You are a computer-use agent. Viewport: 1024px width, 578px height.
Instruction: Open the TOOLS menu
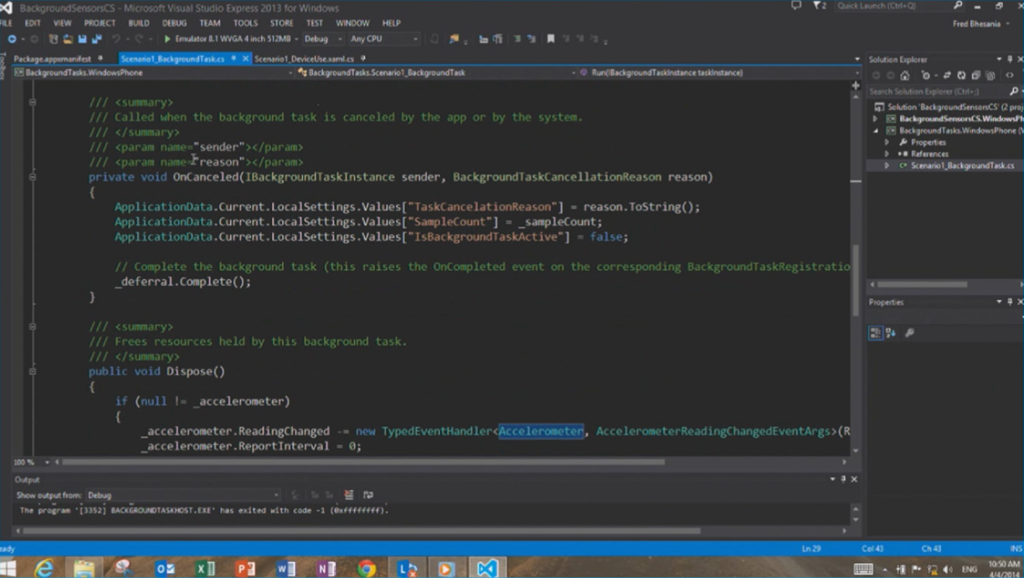tap(246, 23)
